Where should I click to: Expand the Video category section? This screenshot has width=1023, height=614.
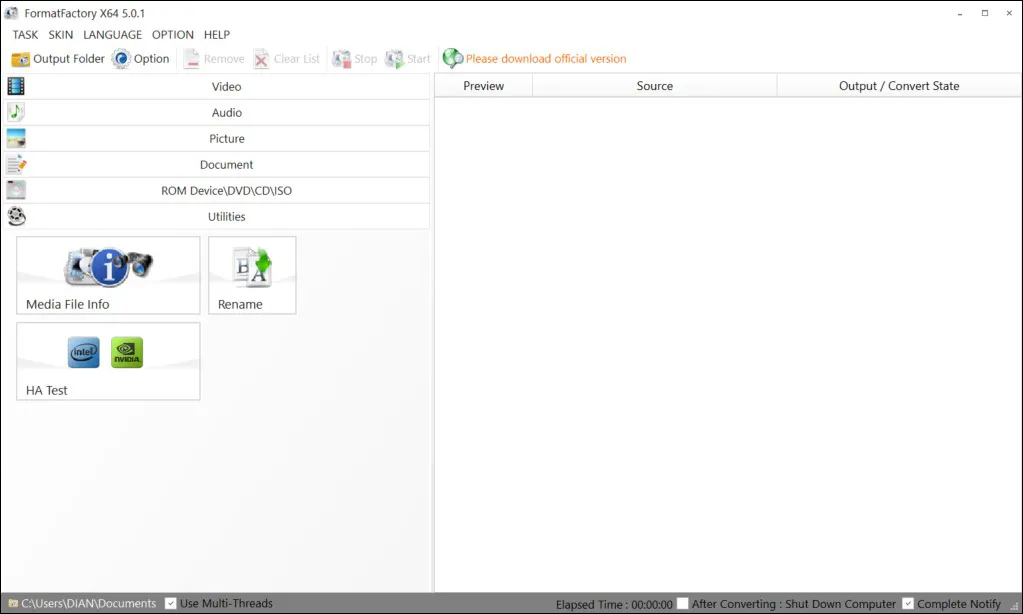pos(226,87)
